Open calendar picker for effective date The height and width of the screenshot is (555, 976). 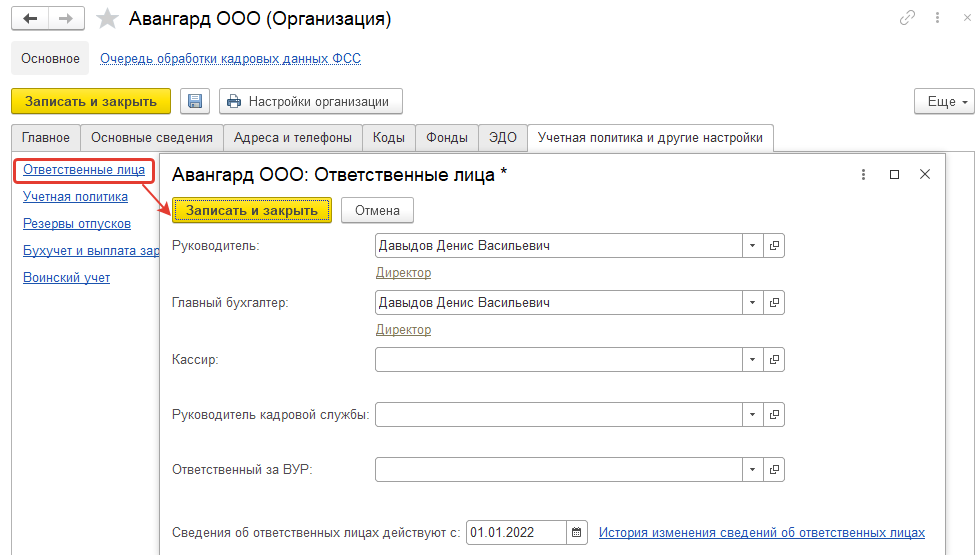(x=578, y=533)
